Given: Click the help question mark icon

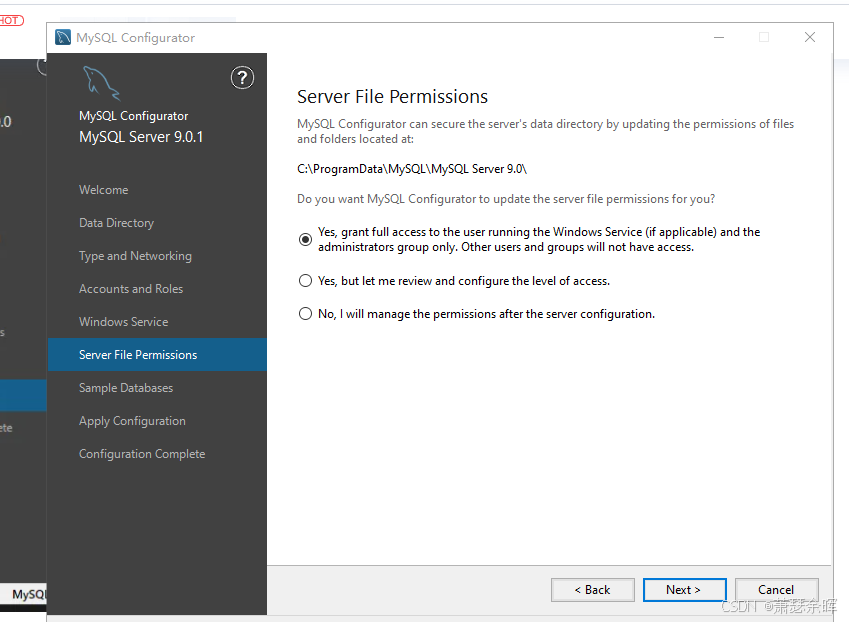Looking at the screenshot, I should click(242, 77).
